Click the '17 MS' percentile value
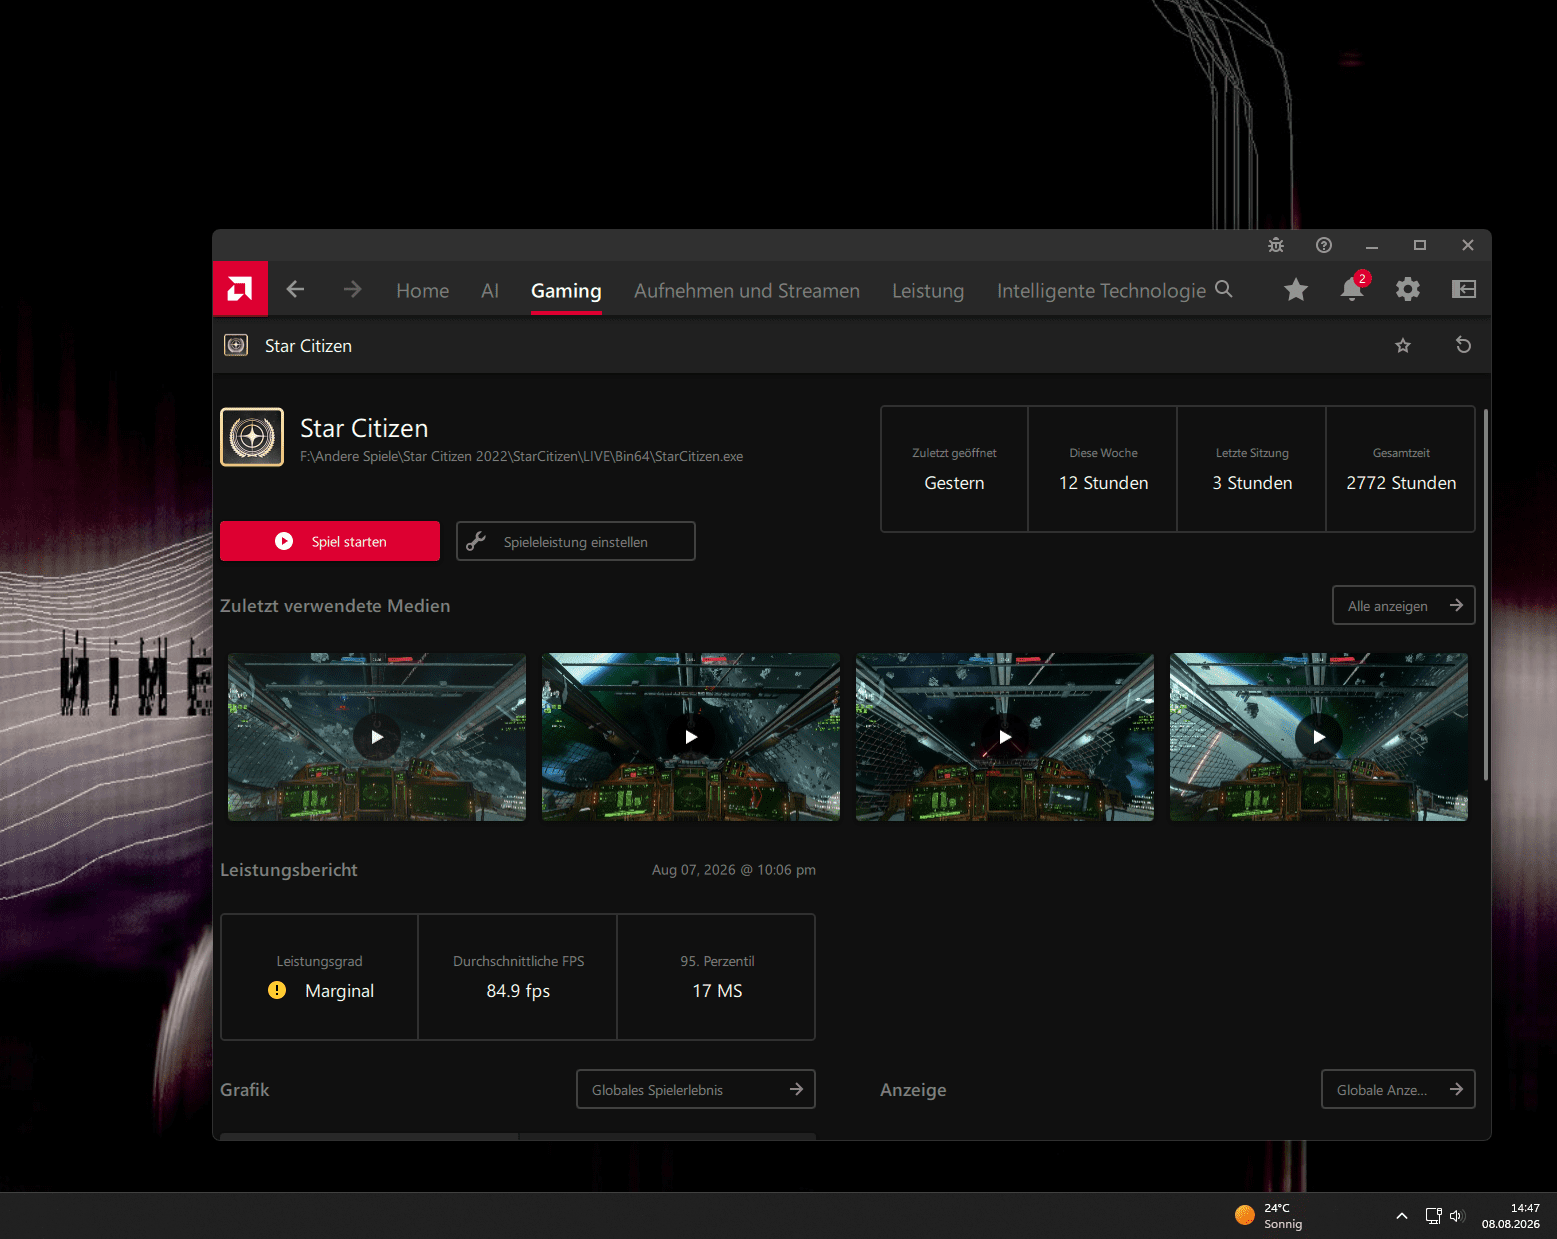 tap(717, 991)
